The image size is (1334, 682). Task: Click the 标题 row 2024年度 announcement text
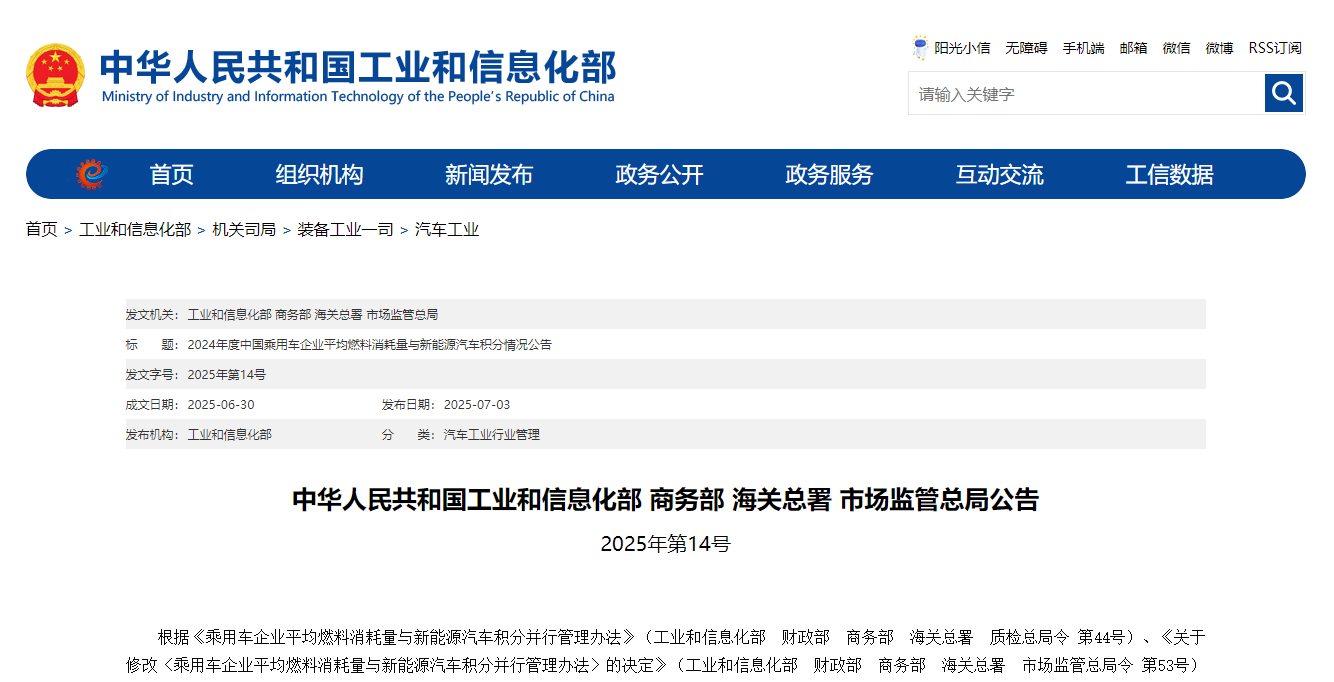coord(370,344)
